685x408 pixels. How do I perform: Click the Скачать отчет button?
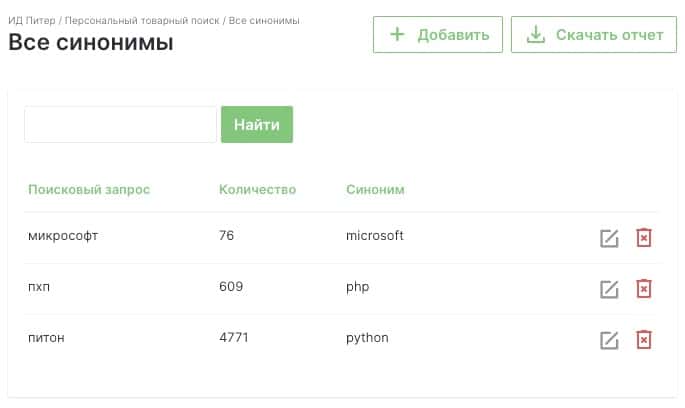(x=594, y=35)
